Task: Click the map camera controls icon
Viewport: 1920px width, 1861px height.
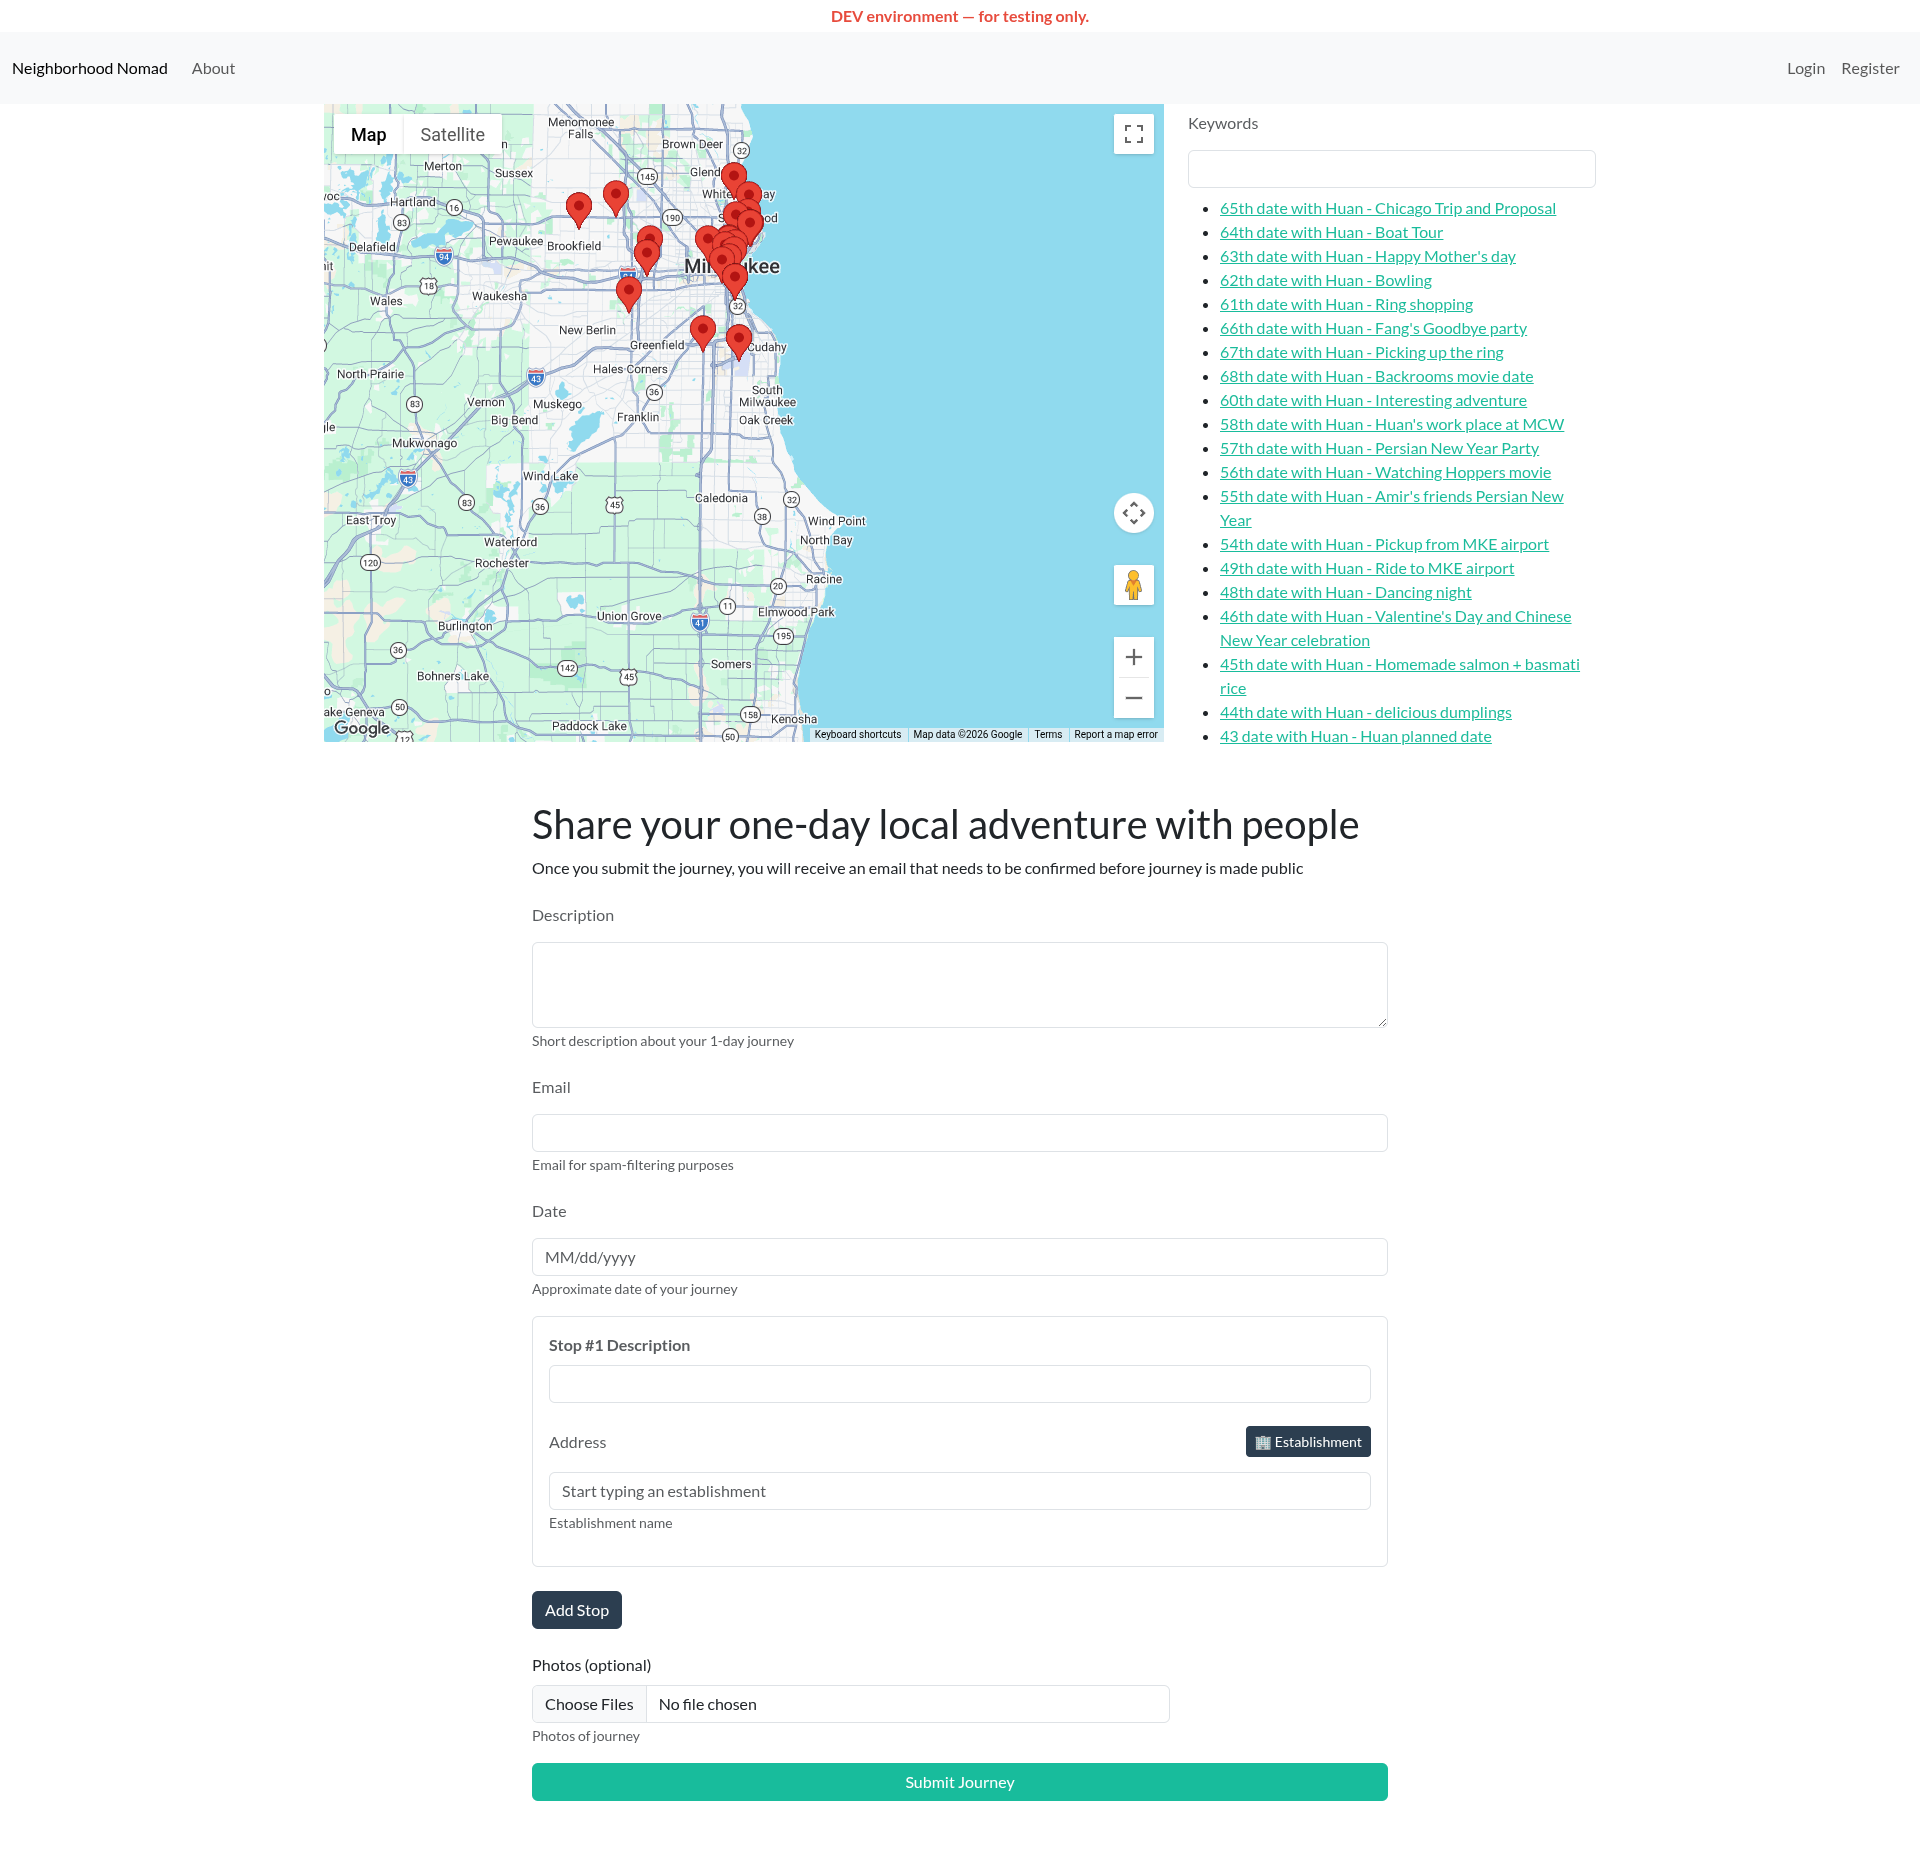Action: click(x=1133, y=513)
